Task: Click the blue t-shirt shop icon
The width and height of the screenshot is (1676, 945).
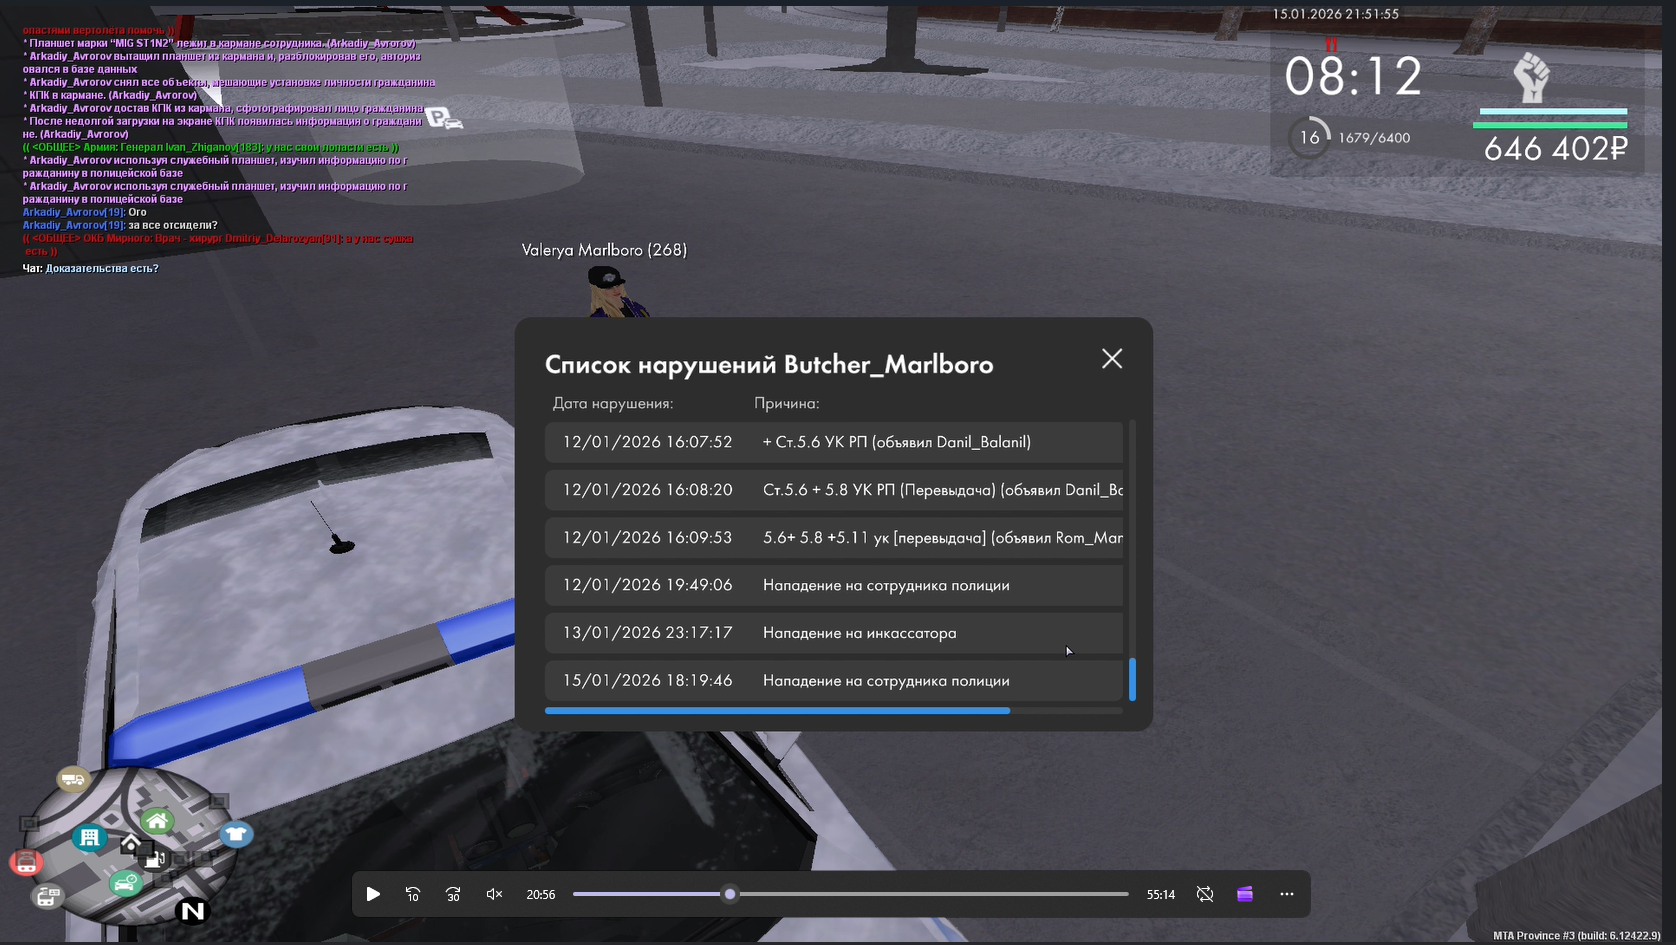Action: click(x=236, y=834)
